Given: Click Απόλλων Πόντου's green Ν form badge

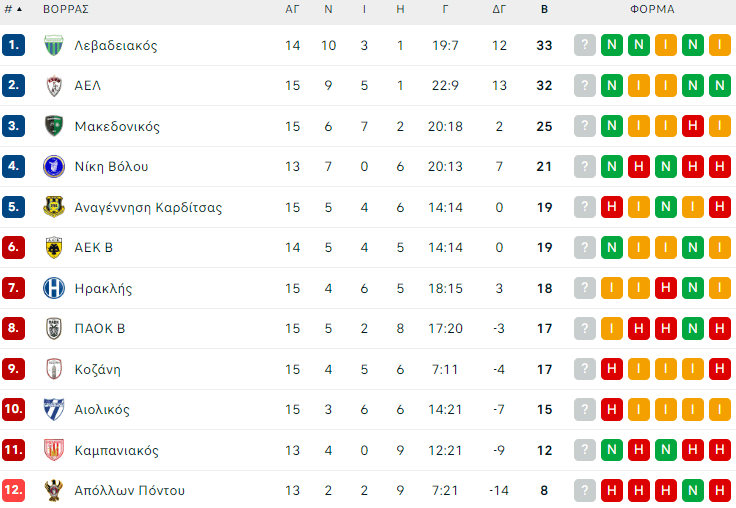Looking at the screenshot, I should [692, 490].
